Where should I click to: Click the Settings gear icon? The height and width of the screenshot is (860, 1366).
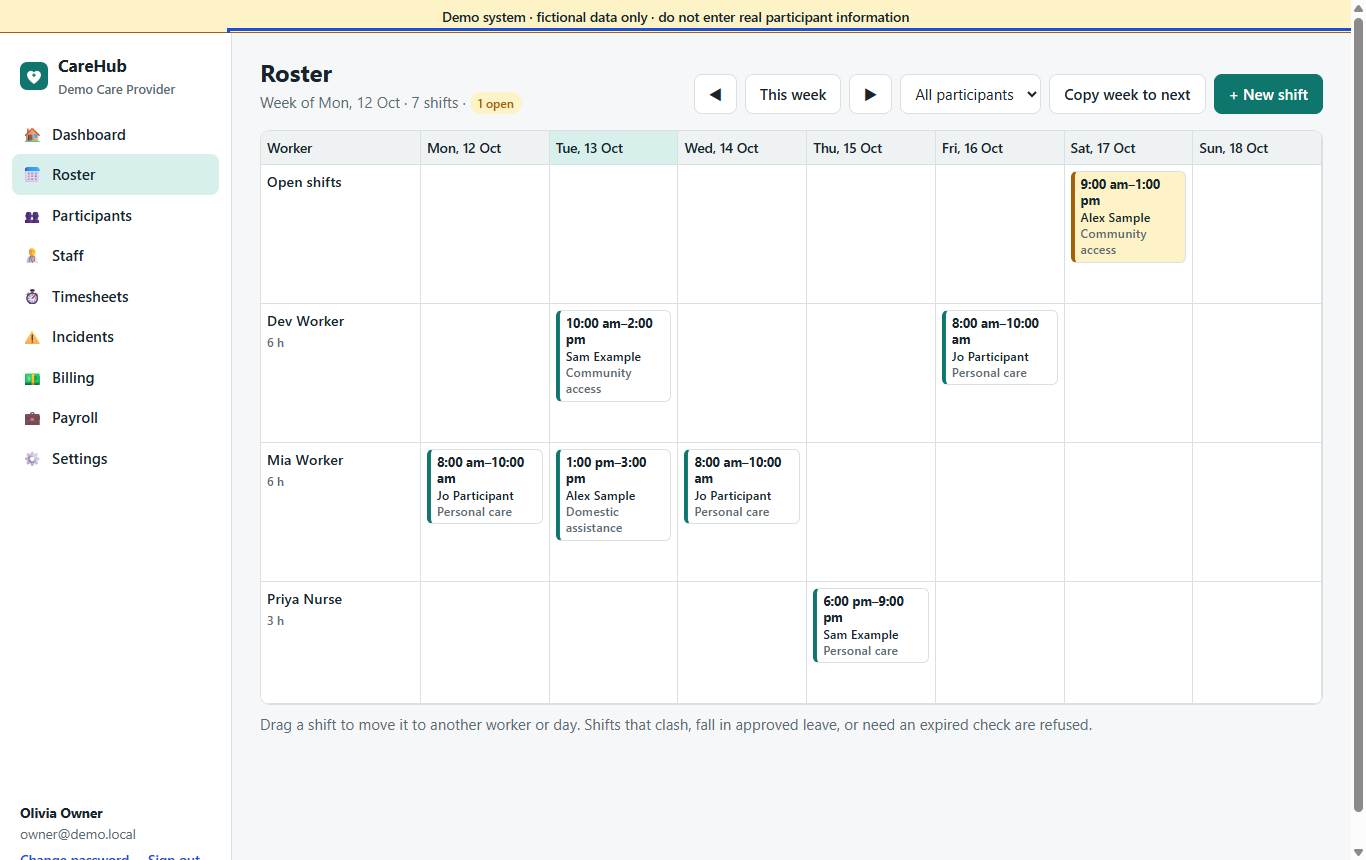(x=32, y=459)
